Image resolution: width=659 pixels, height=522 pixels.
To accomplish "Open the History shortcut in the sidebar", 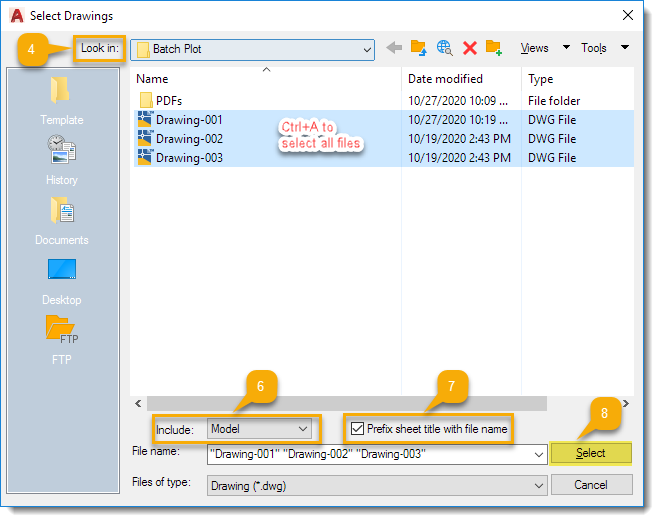I will click(61, 161).
